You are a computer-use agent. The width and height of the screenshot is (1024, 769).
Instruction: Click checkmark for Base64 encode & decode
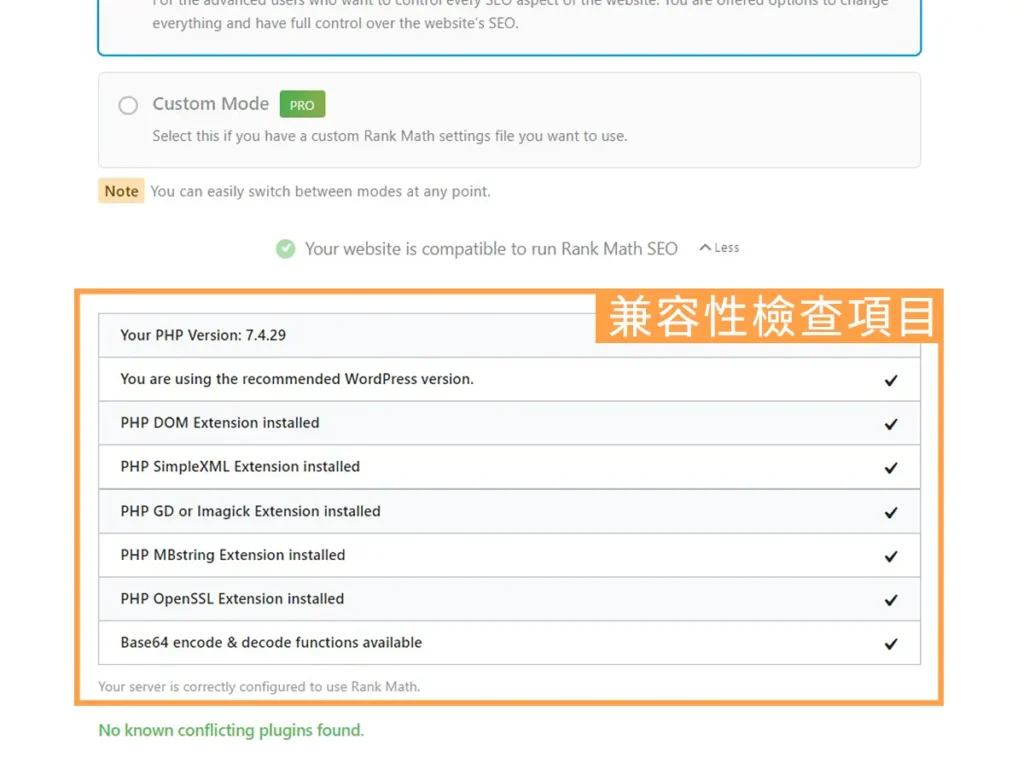pyautogui.click(x=891, y=644)
